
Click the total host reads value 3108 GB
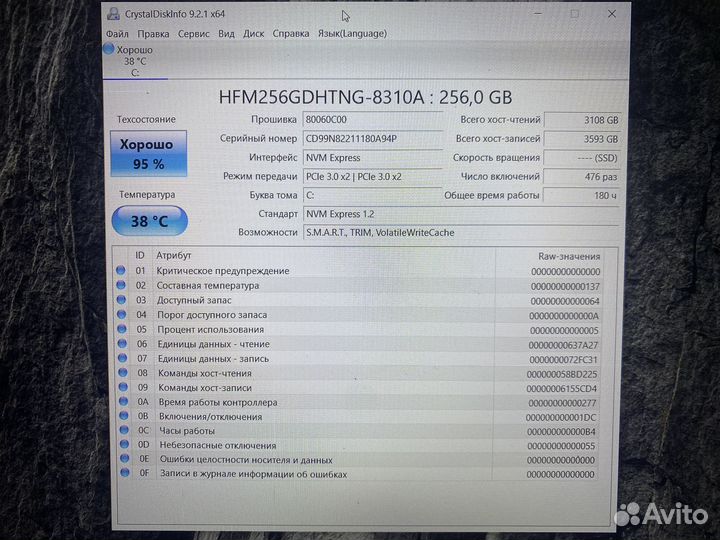(582, 120)
